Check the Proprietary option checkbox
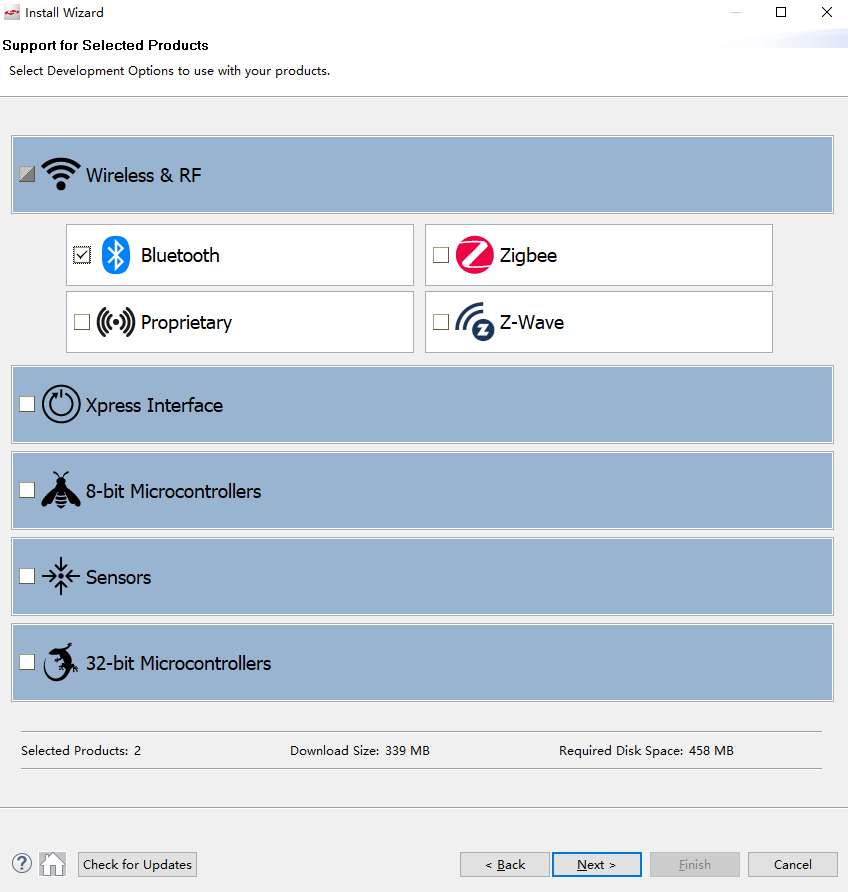 click(x=82, y=322)
